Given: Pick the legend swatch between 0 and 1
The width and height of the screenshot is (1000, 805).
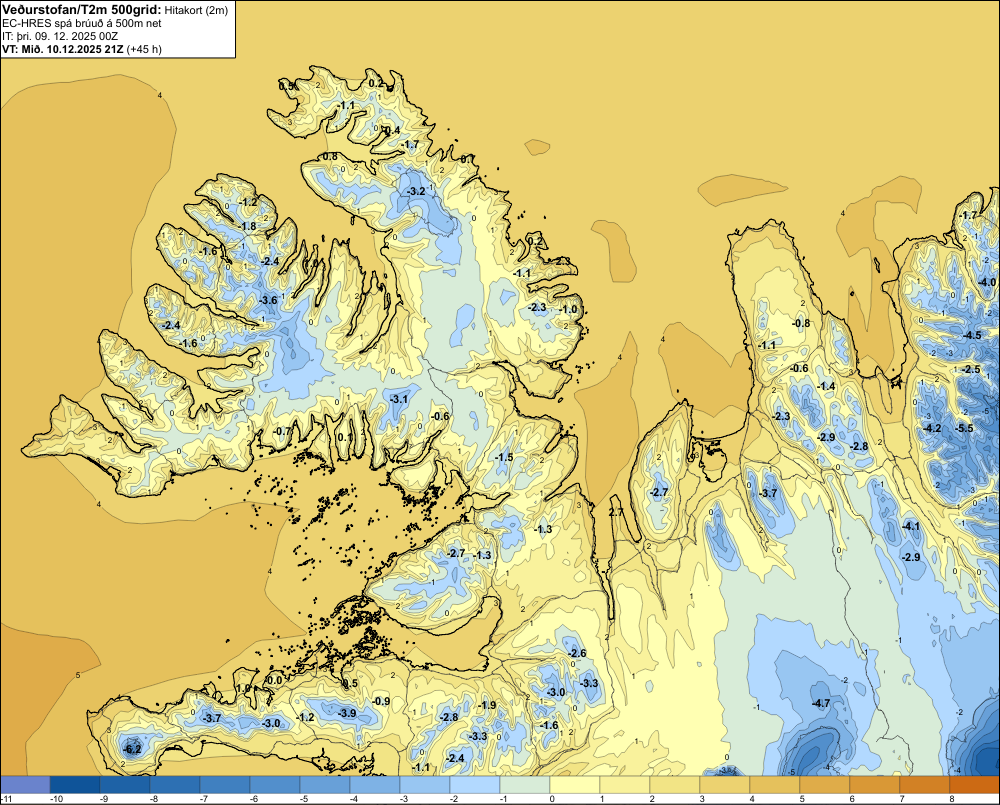Looking at the screenshot, I should click(x=575, y=785).
